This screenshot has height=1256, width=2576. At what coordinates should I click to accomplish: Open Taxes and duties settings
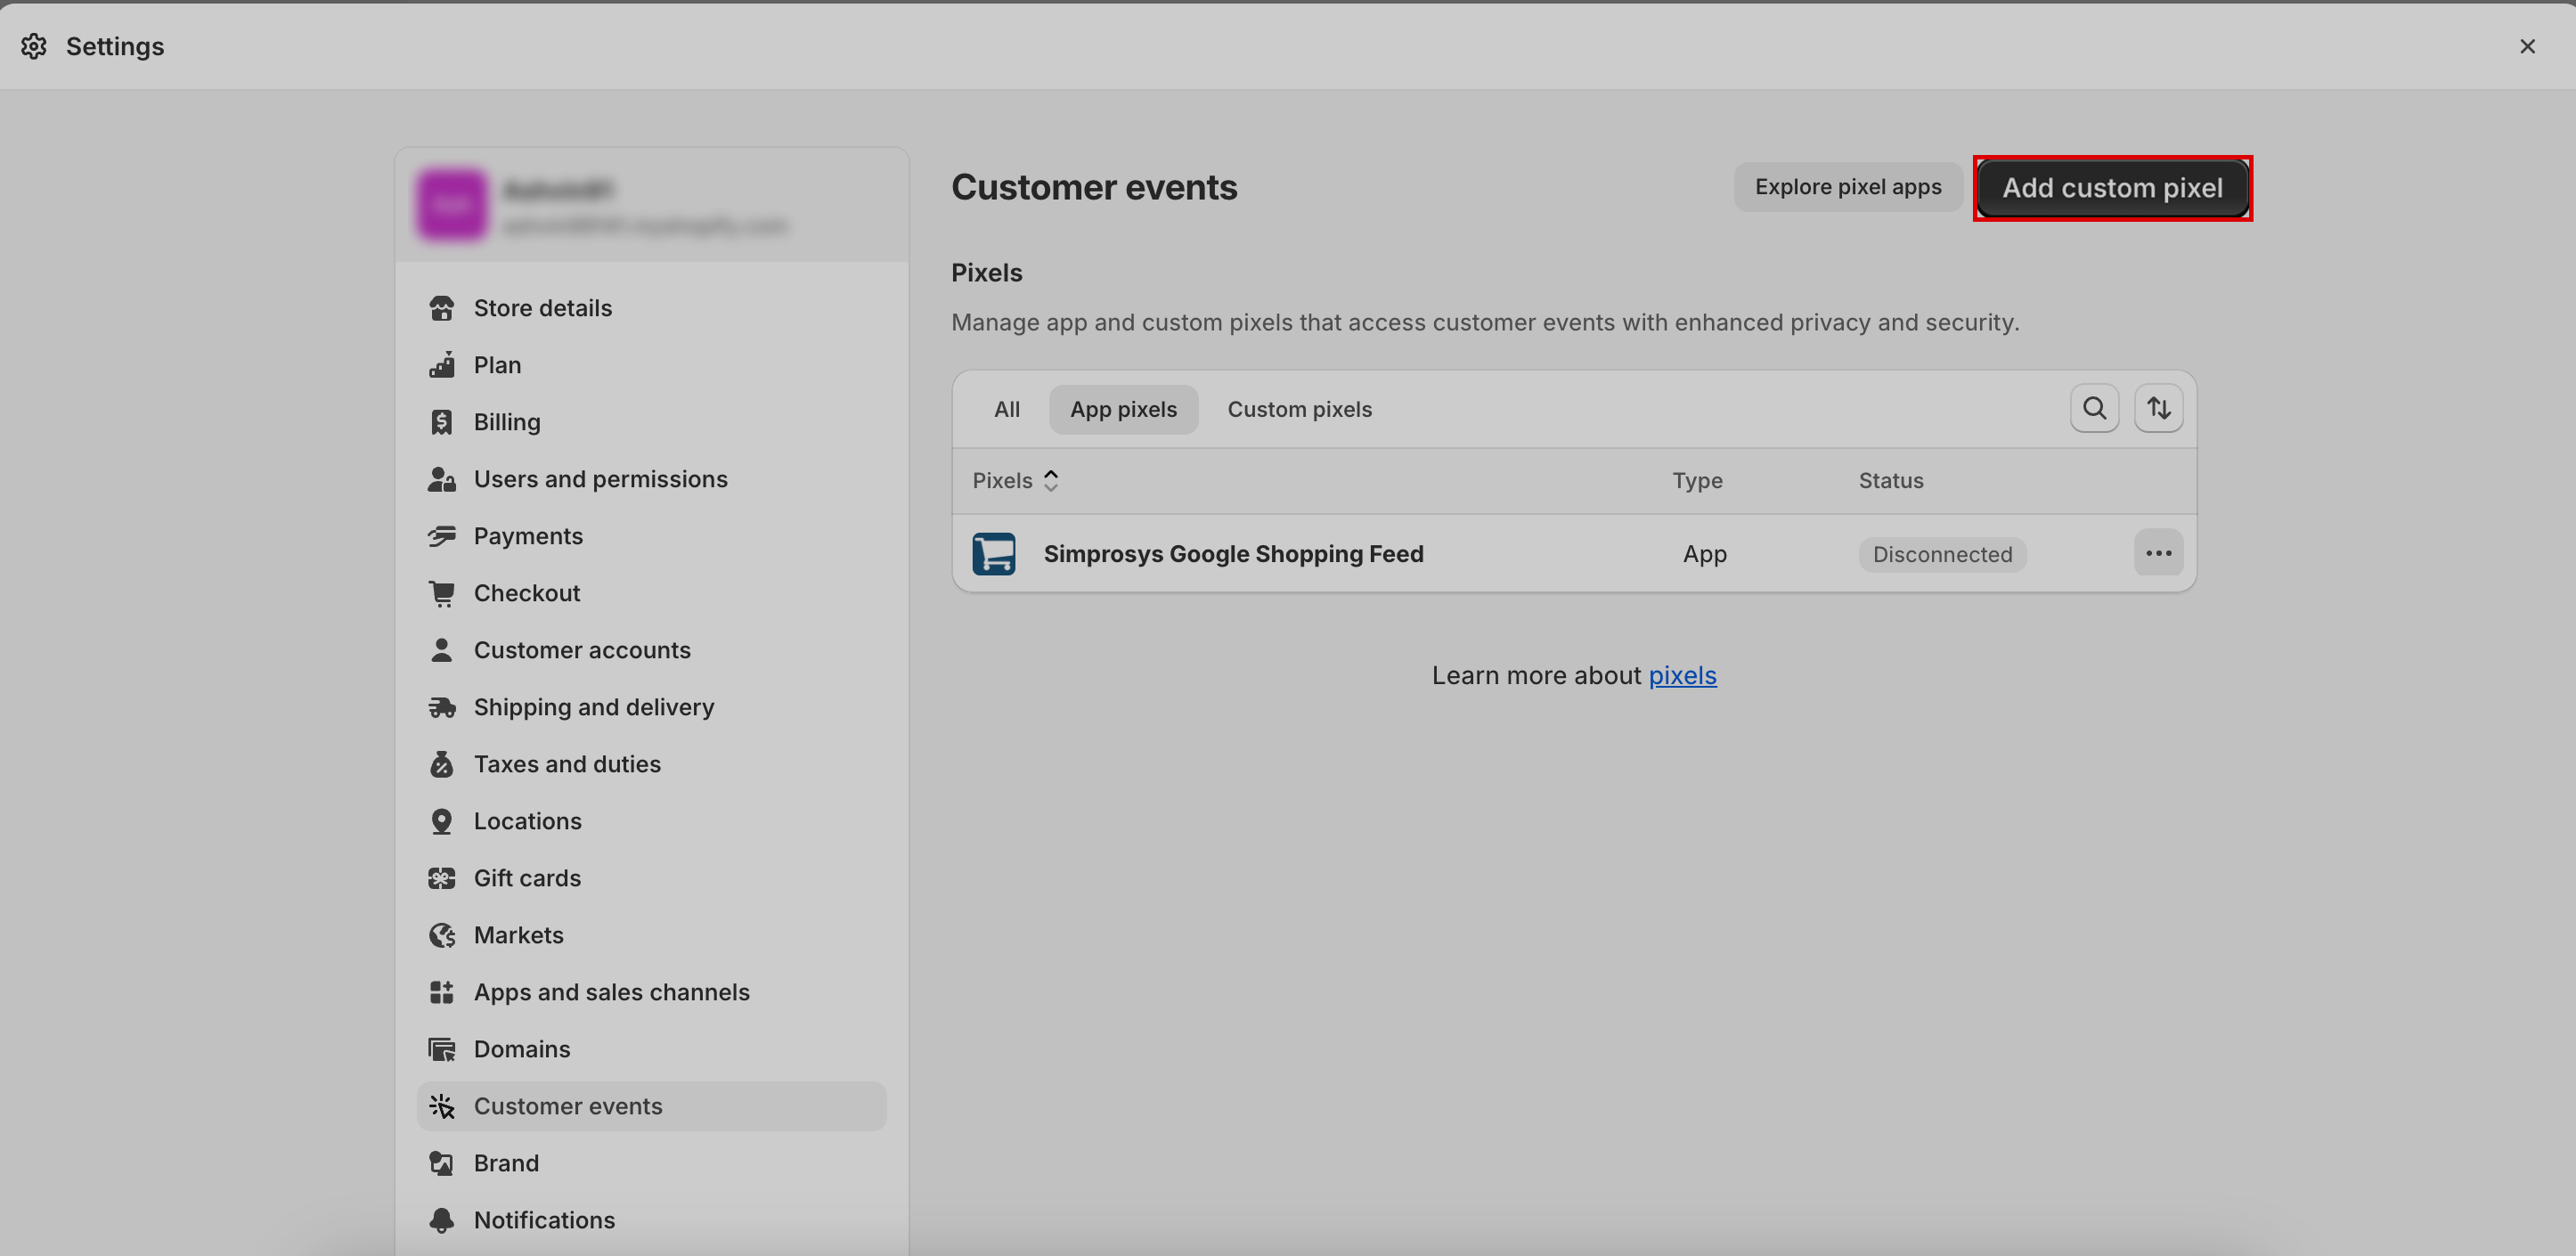[651, 764]
